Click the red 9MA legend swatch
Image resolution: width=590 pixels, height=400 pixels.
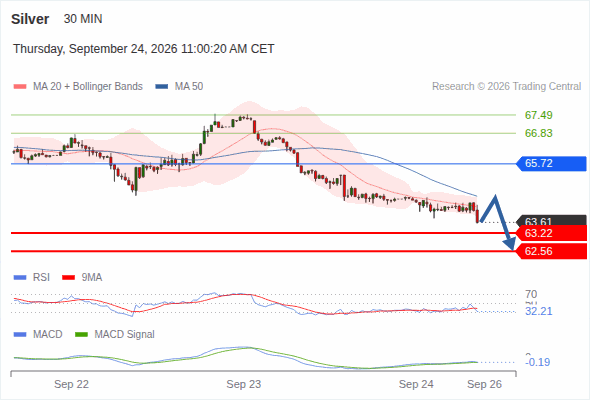point(68,278)
